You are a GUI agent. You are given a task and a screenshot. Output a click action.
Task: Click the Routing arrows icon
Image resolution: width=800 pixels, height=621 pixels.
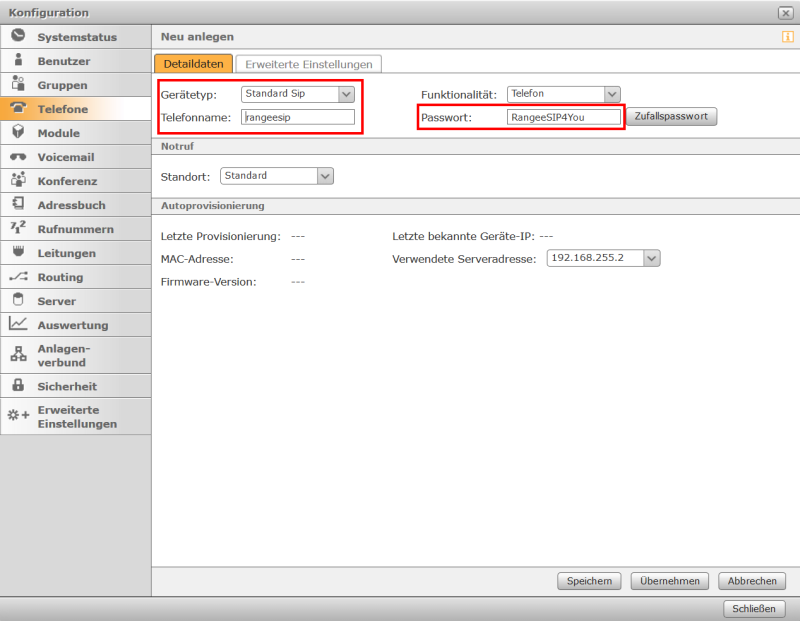18,277
